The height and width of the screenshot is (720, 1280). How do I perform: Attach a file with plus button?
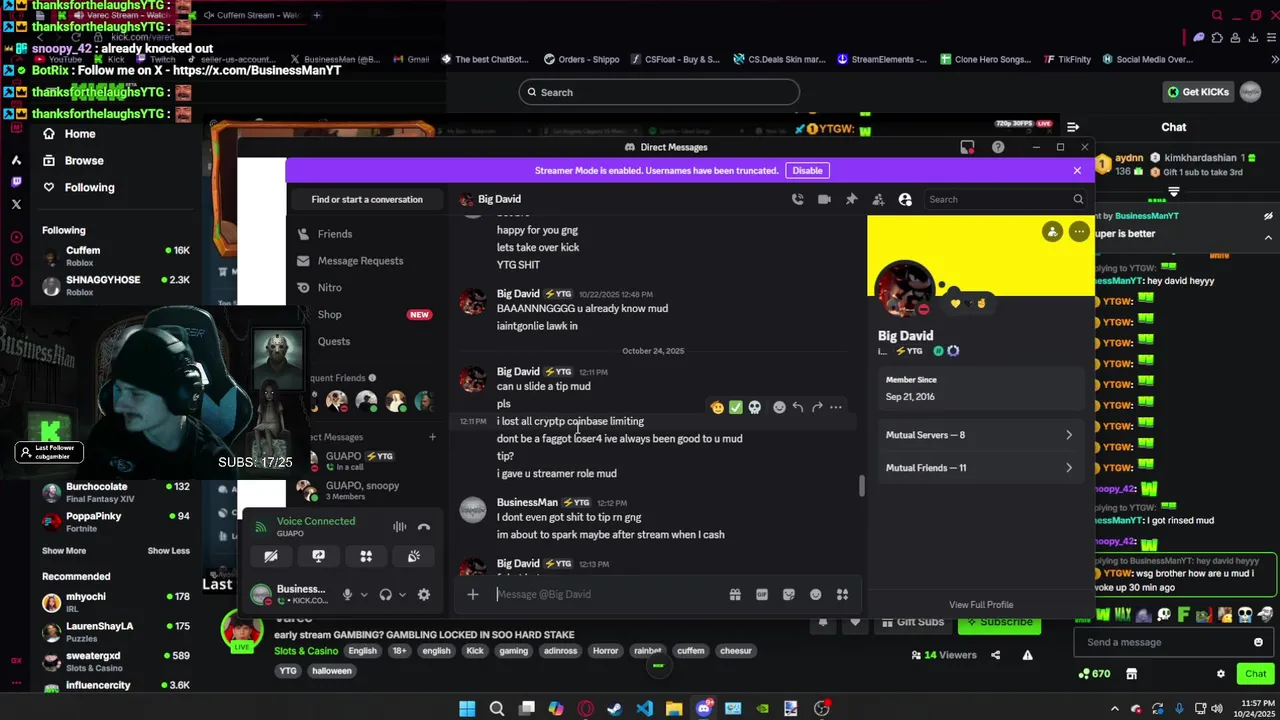pyautogui.click(x=473, y=594)
